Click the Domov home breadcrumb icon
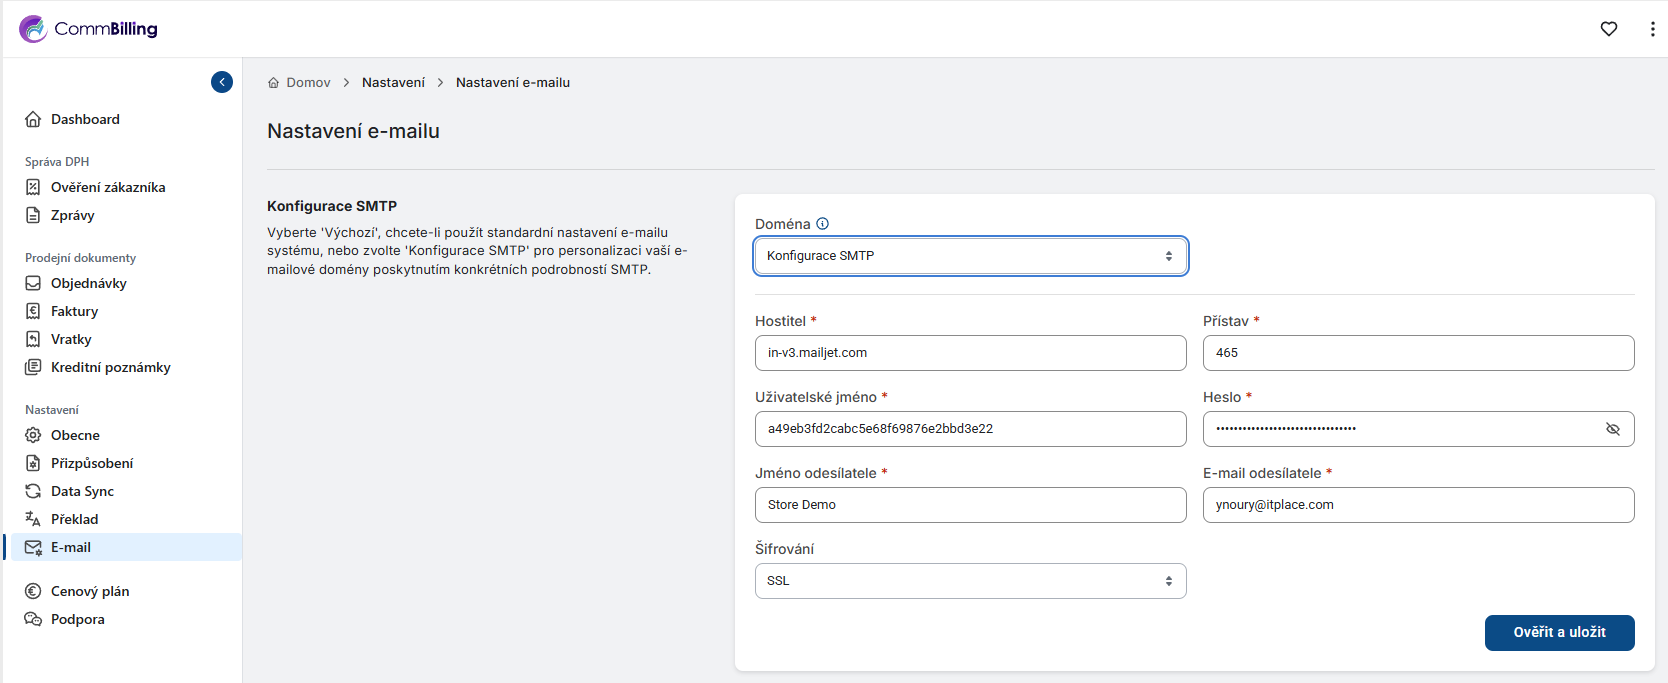 (274, 83)
